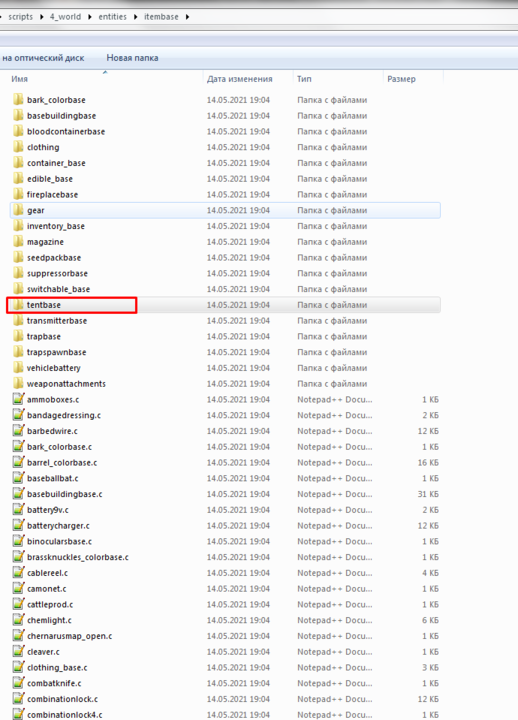
Task: Click the container_base folder icon
Action: (x=18, y=163)
